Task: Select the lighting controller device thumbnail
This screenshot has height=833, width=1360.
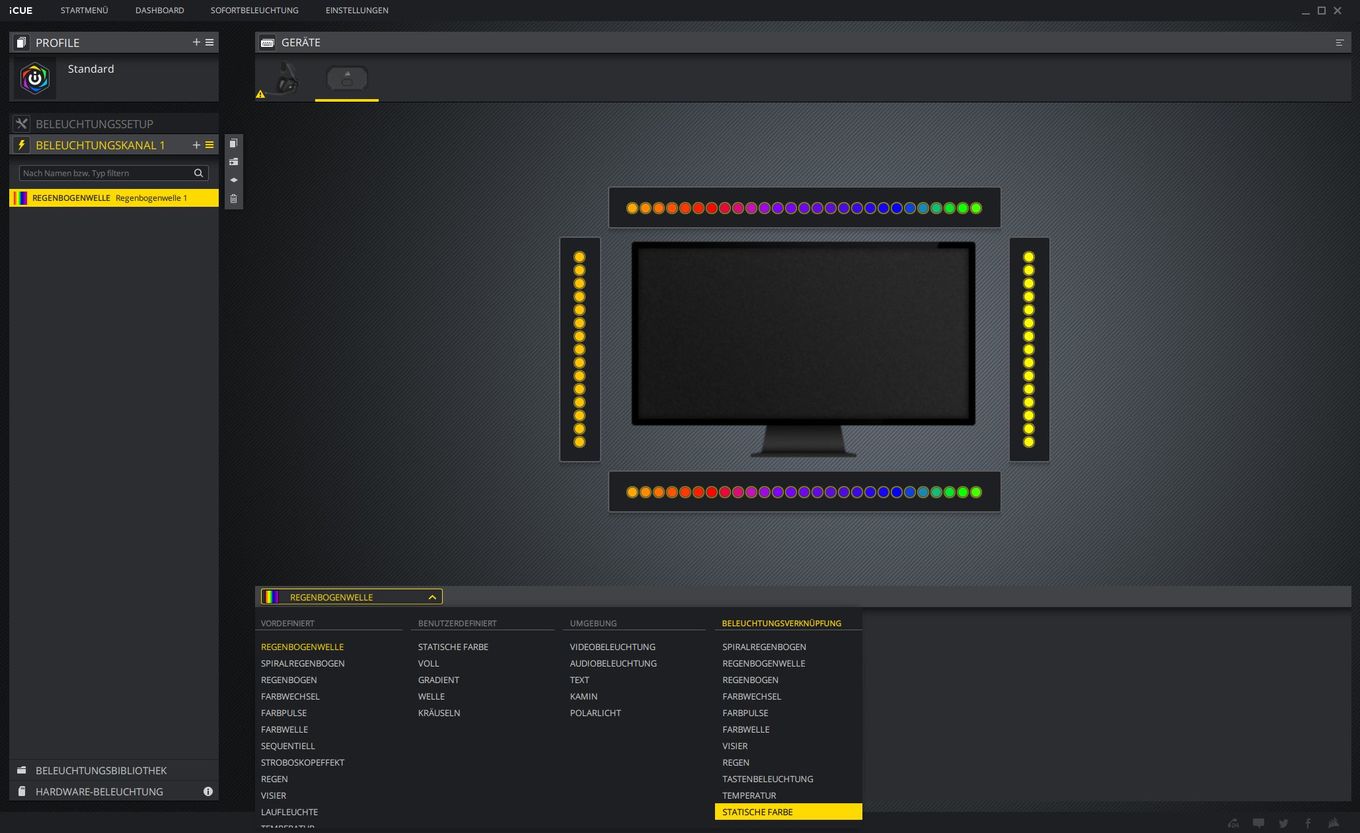Action: pos(347,79)
